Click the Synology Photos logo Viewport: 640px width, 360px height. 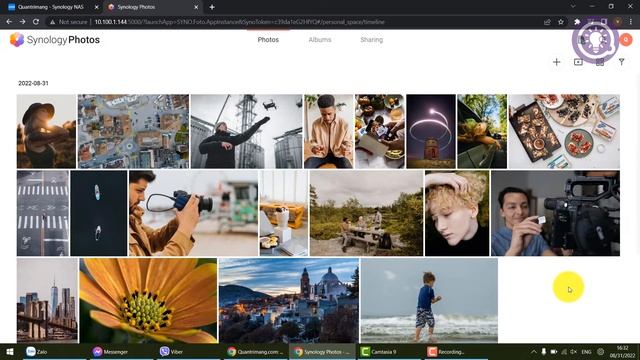point(55,40)
